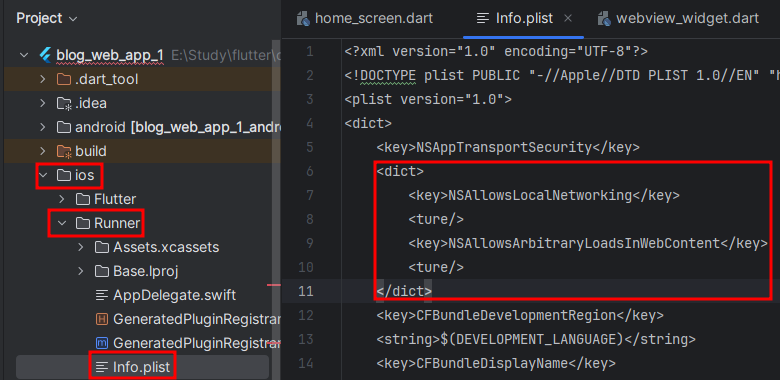The width and height of the screenshot is (780, 380).
Task: Click the AppDelegate.swift file icon
Action: pyautogui.click(x=101, y=295)
